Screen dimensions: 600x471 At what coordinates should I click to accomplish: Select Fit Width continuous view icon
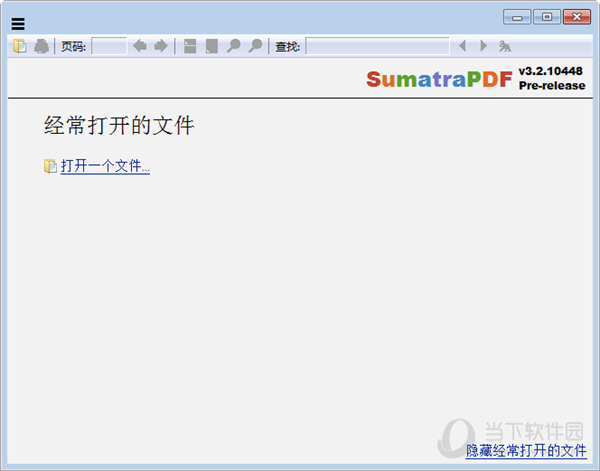point(190,46)
